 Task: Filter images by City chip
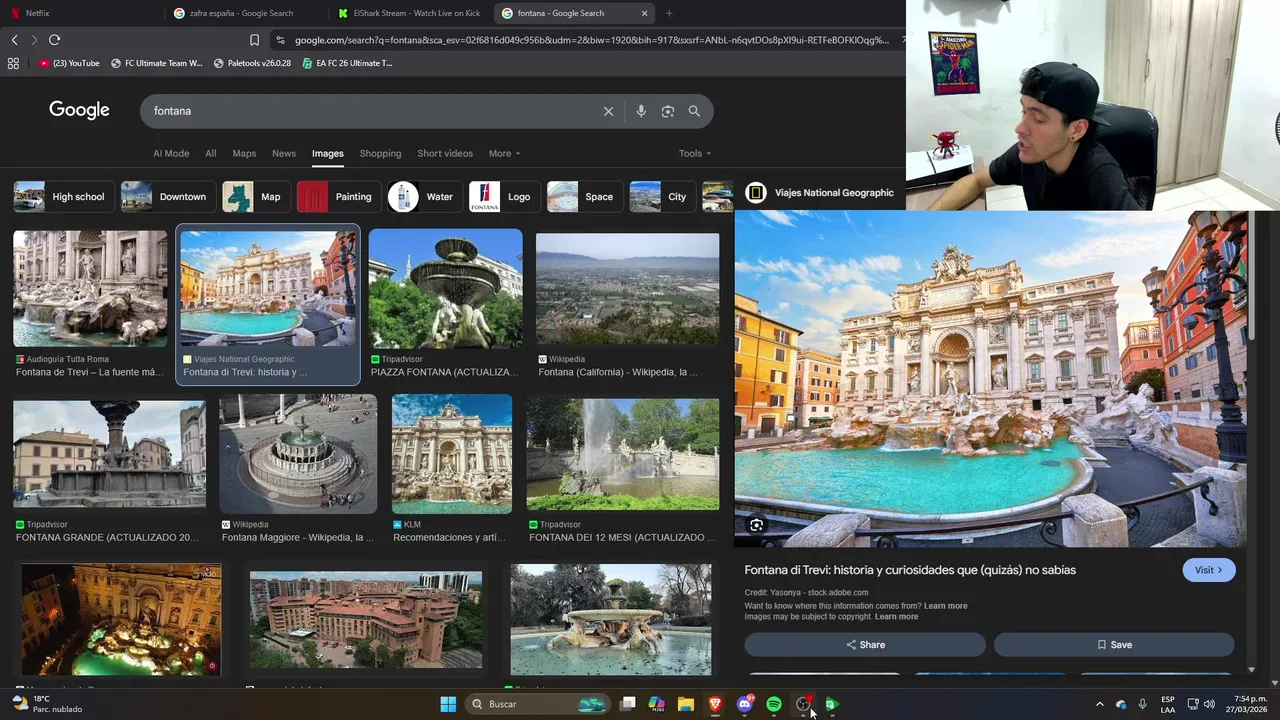(663, 197)
